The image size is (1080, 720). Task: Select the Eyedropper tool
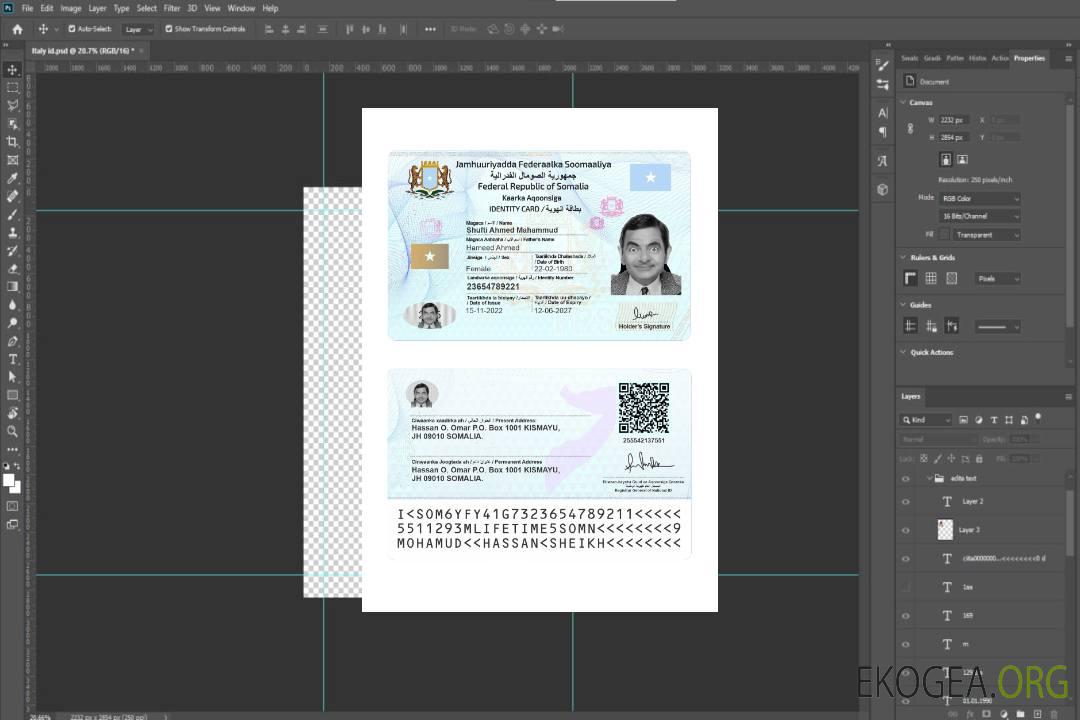[12, 178]
